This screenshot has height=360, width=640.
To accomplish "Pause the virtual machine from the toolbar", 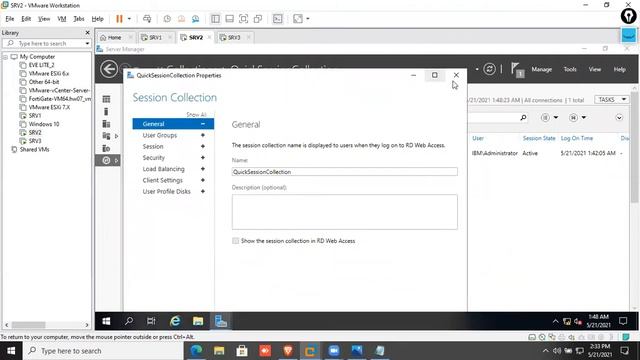I will (119, 19).
